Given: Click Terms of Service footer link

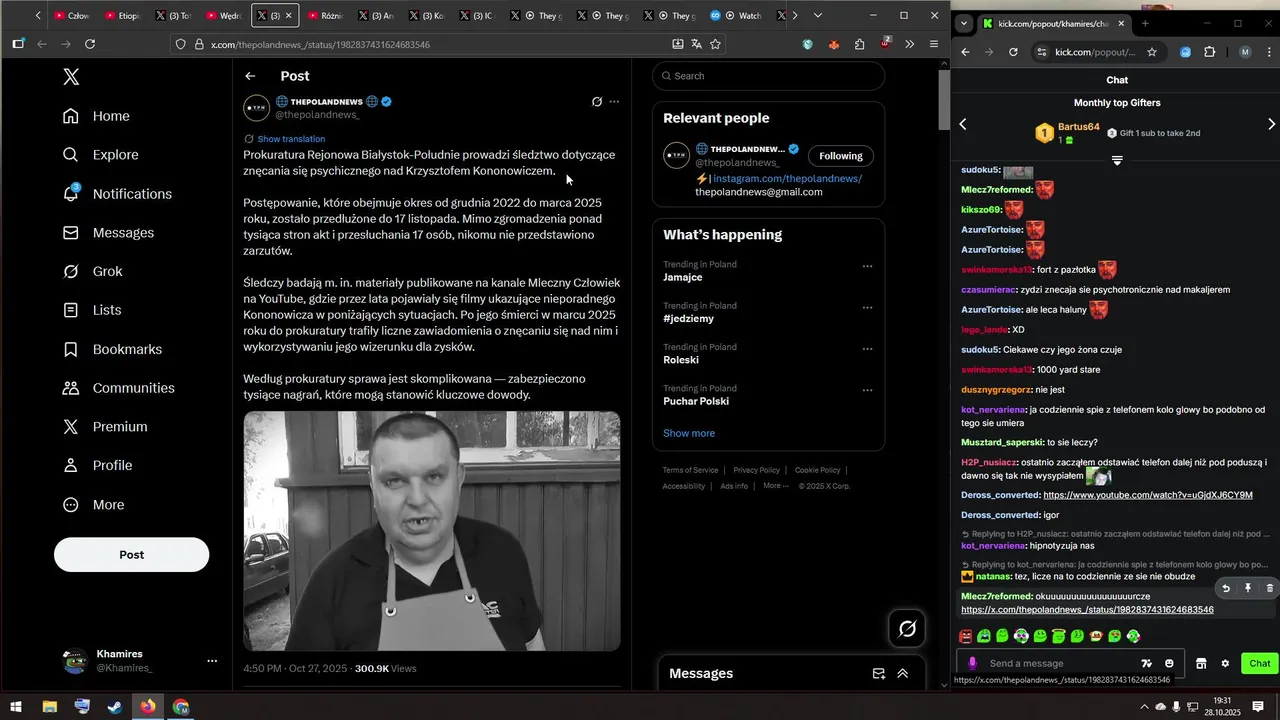Looking at the screenshot, I should click(x=690, y=470).
